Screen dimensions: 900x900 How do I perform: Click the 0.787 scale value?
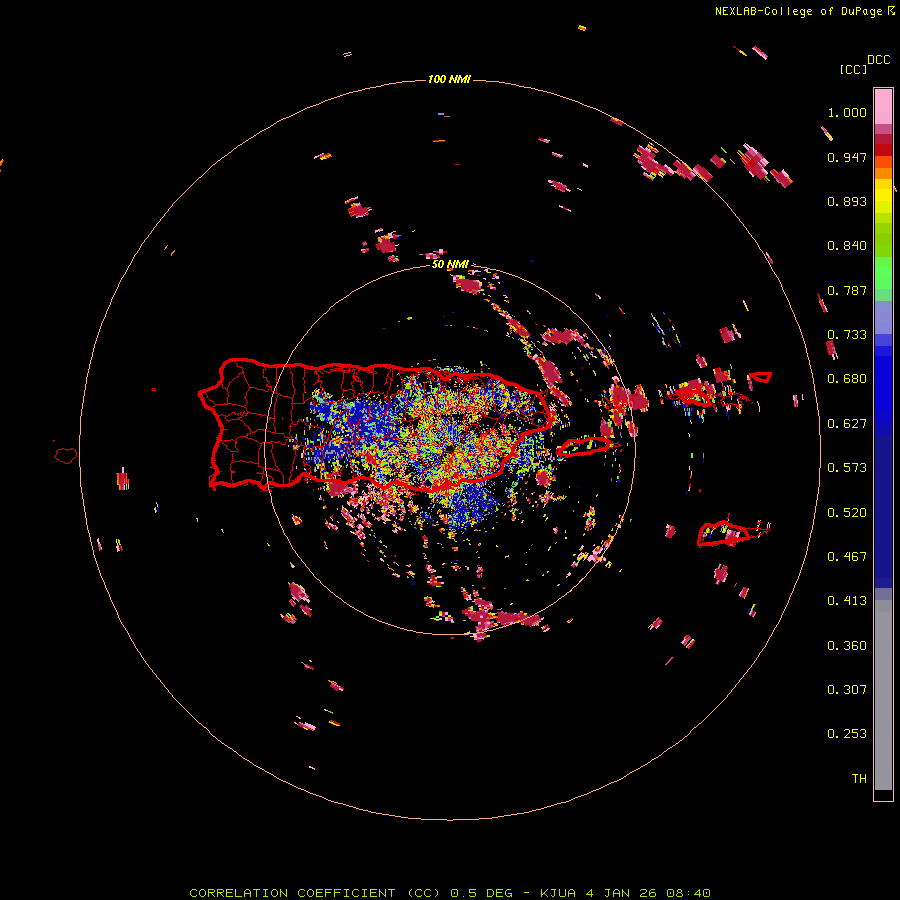pos(847,290)
